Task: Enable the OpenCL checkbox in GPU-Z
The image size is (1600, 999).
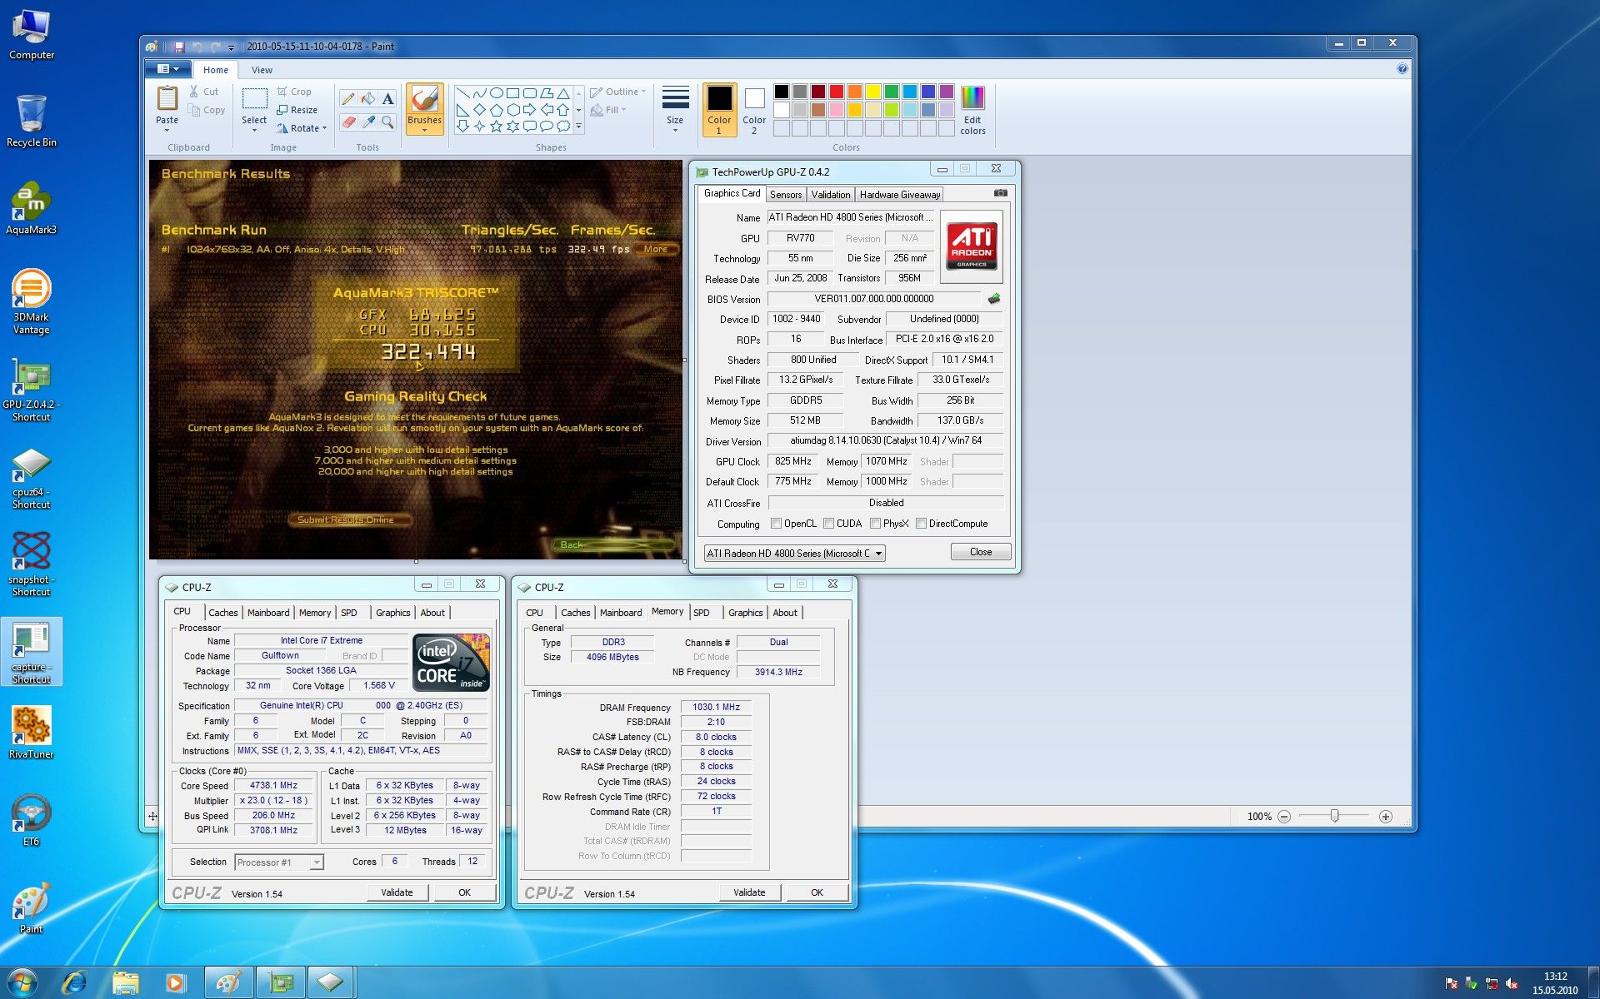Action: coord(776,524)
